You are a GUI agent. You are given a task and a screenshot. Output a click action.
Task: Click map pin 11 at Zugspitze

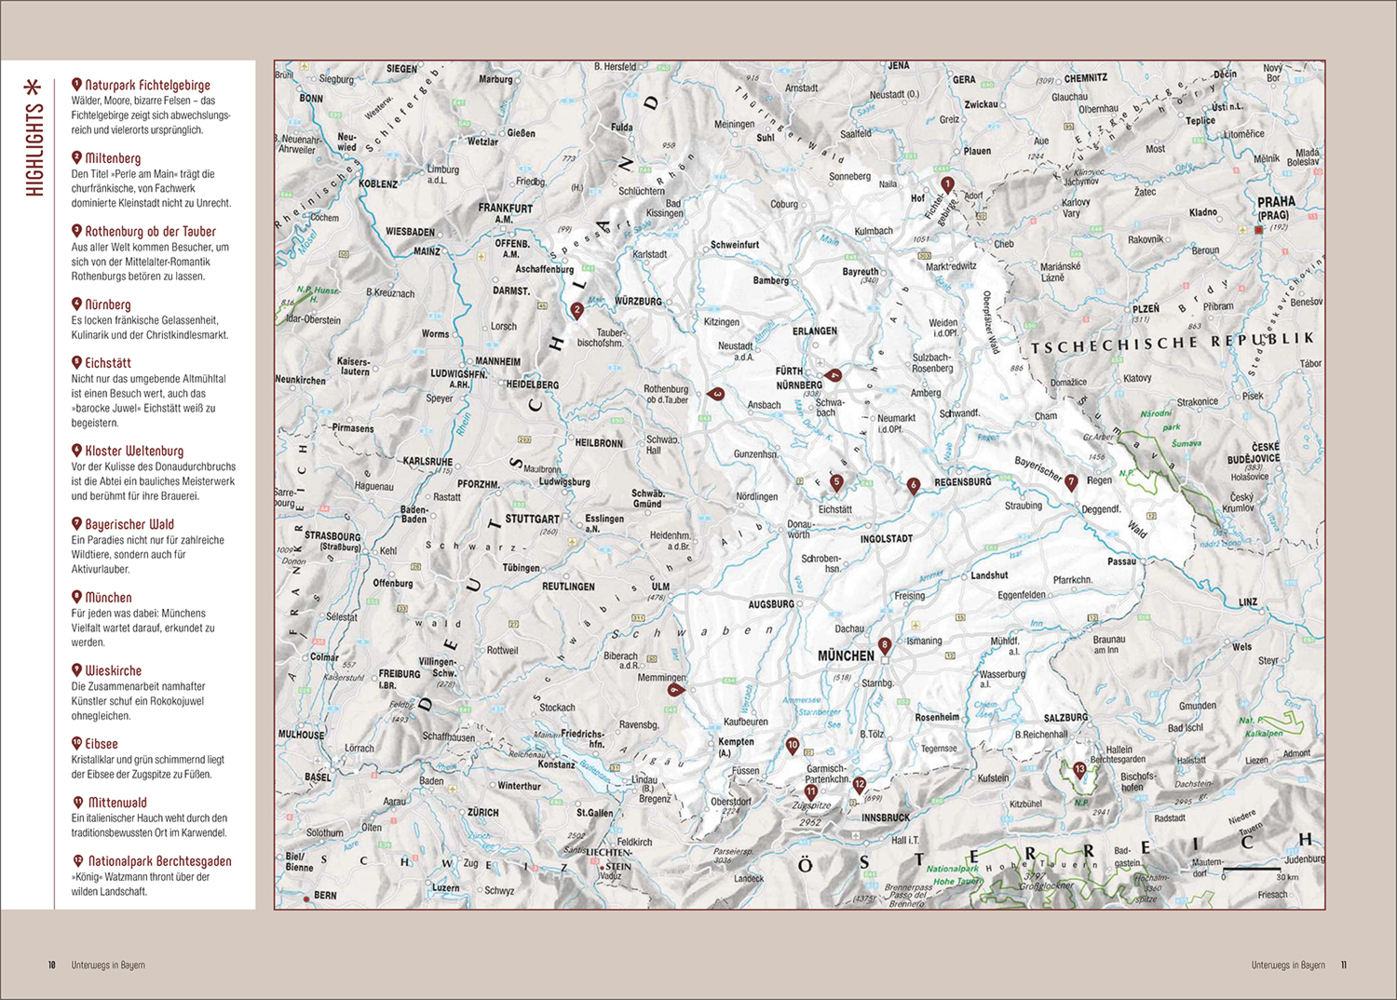tap(811, 793)
